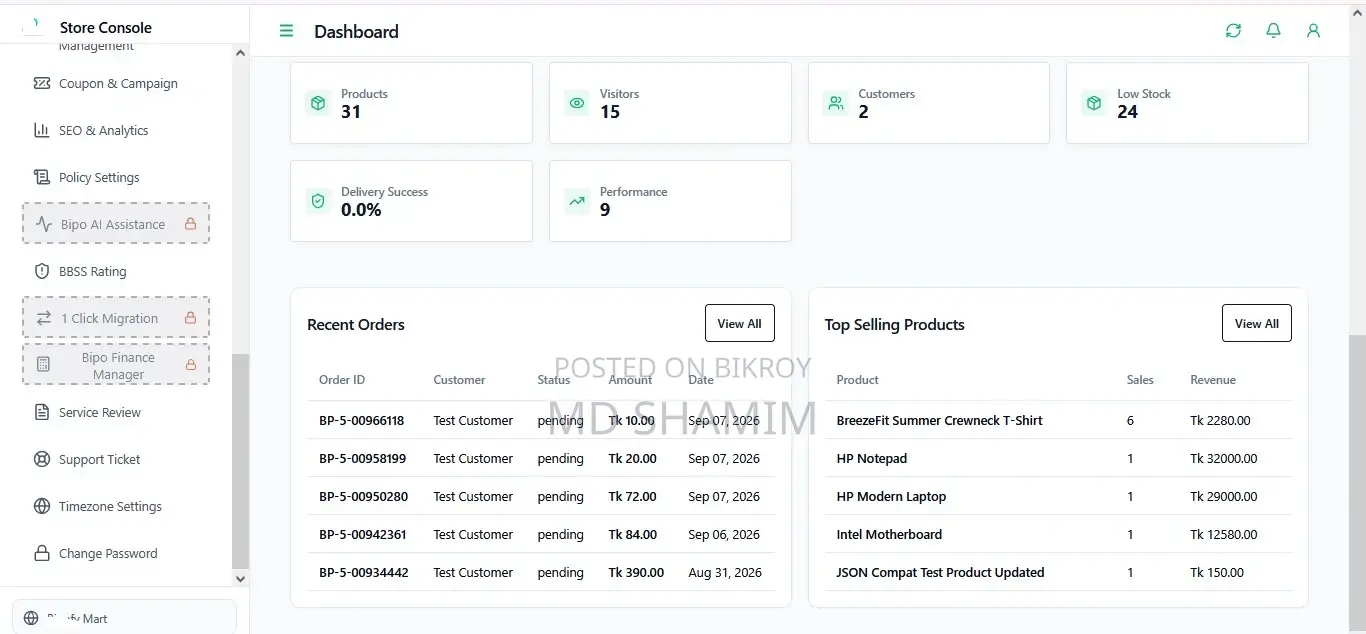Click the SEO & Analytics chart icon
This screenshot has height=634, width=1366.
pyautogui.click(x=42, y=130)
